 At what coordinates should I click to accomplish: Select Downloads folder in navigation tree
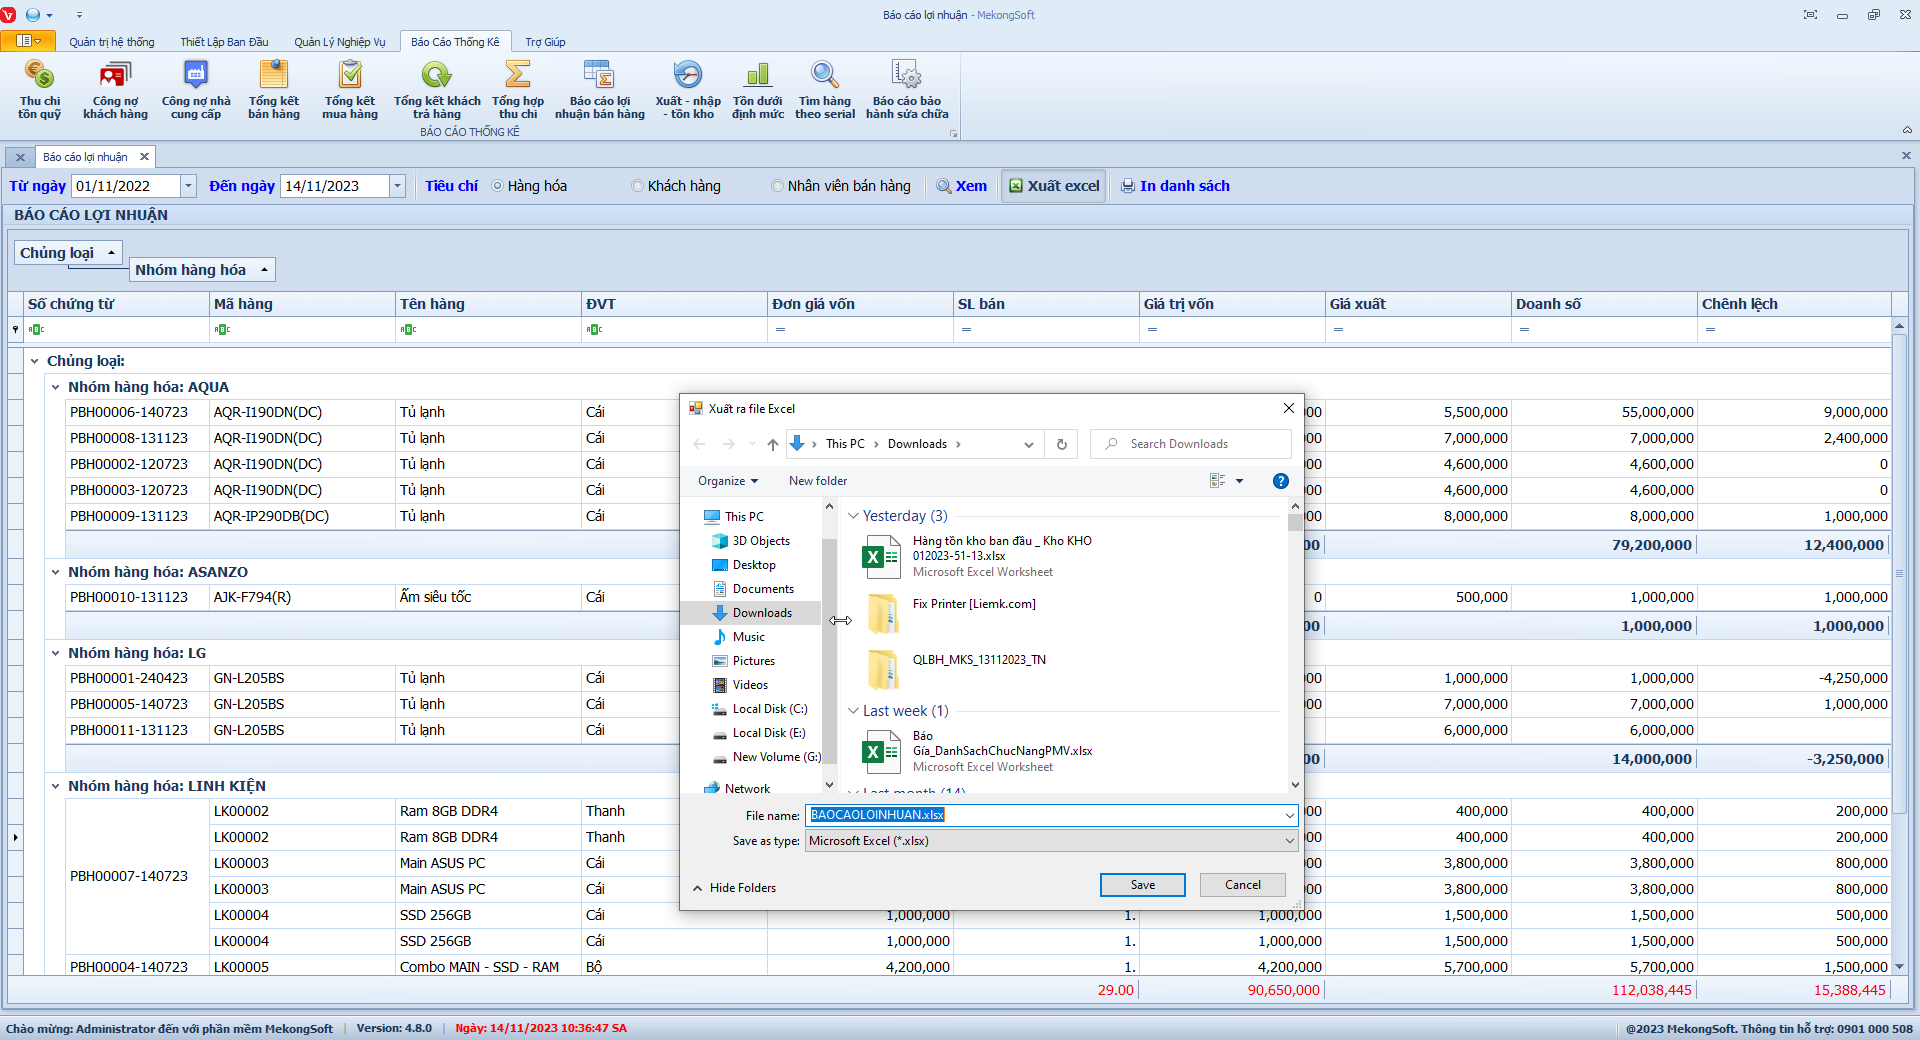(761, 613)
